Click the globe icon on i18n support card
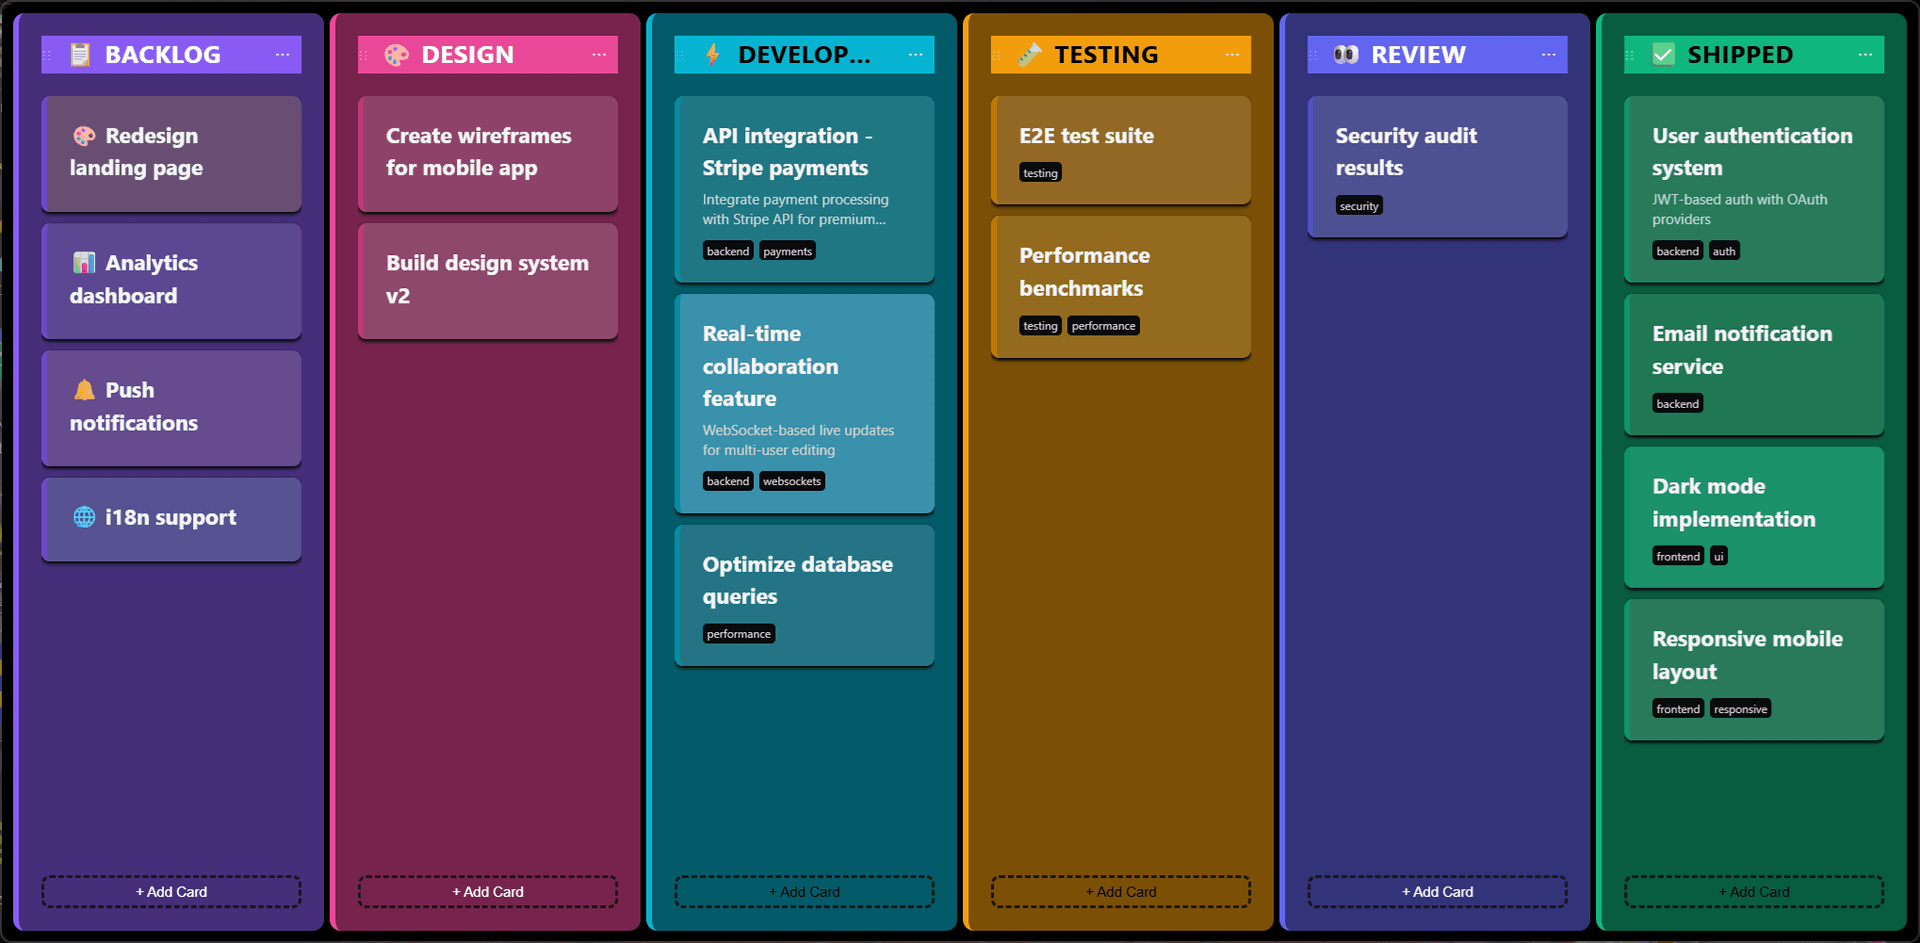 click(x=84, y=517)
